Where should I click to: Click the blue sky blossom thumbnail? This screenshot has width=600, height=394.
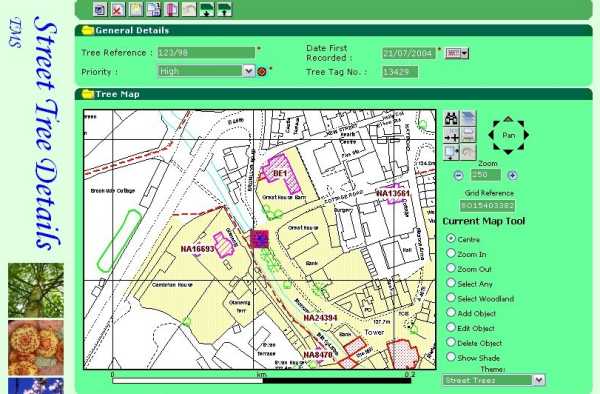36,386
